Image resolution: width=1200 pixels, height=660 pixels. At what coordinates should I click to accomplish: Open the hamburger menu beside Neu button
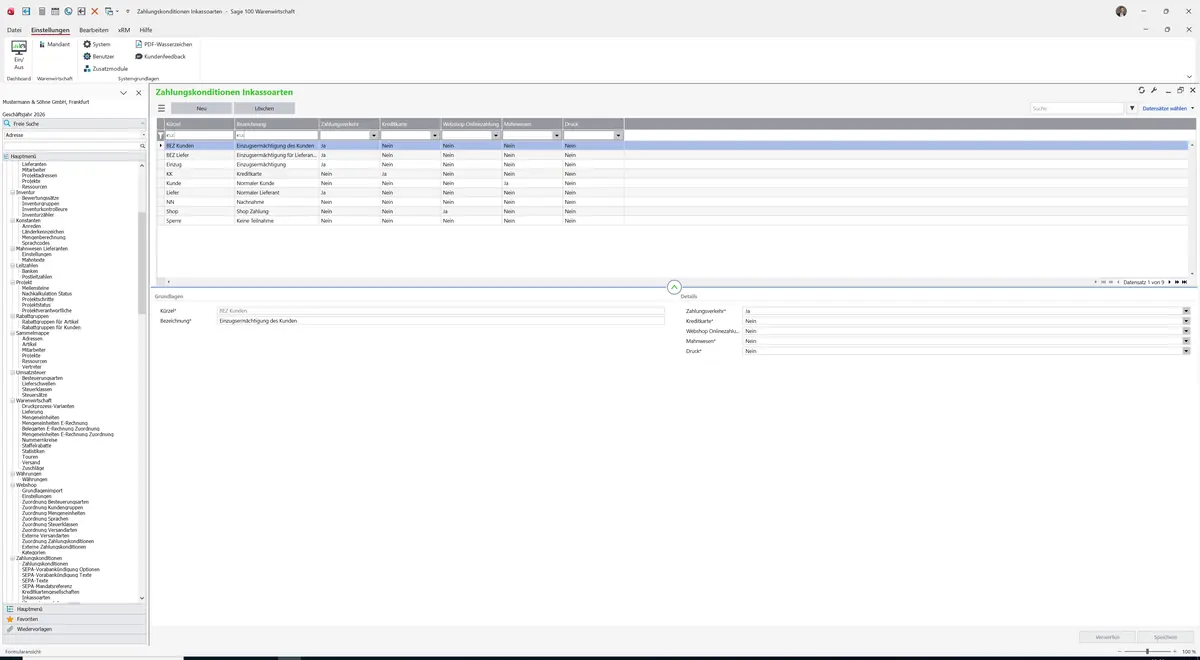tap(161, 108)
